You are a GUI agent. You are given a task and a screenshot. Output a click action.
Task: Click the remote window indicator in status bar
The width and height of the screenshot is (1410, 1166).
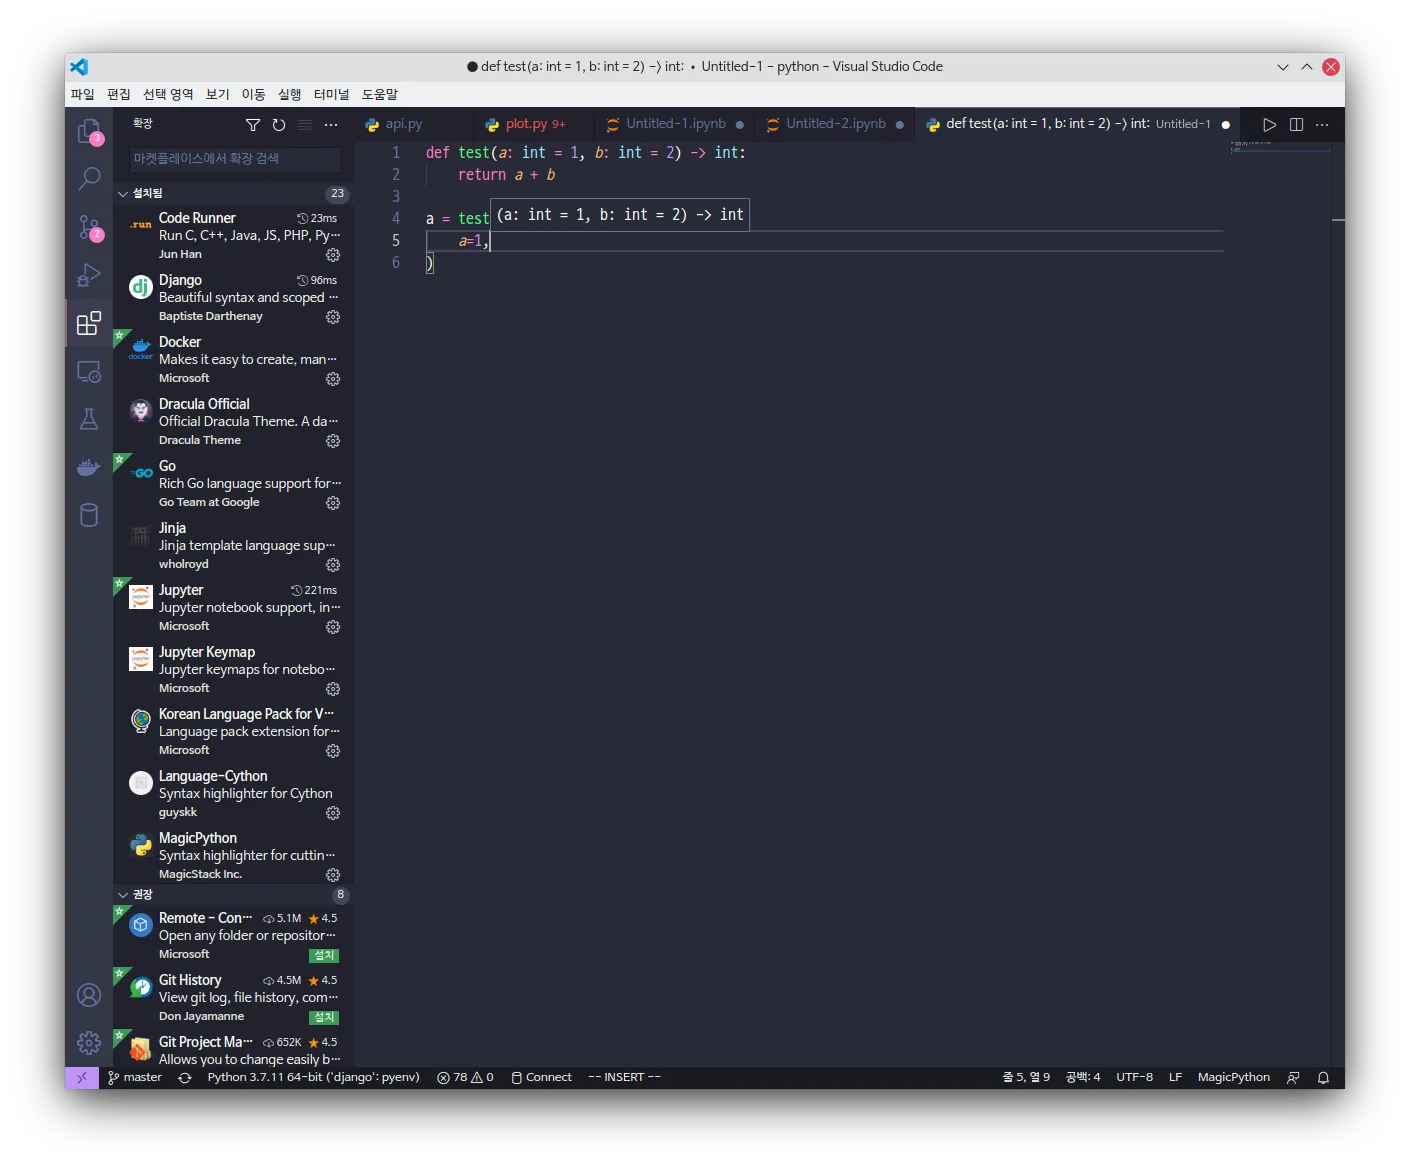pyautogui.click(x=82, y=1078)
